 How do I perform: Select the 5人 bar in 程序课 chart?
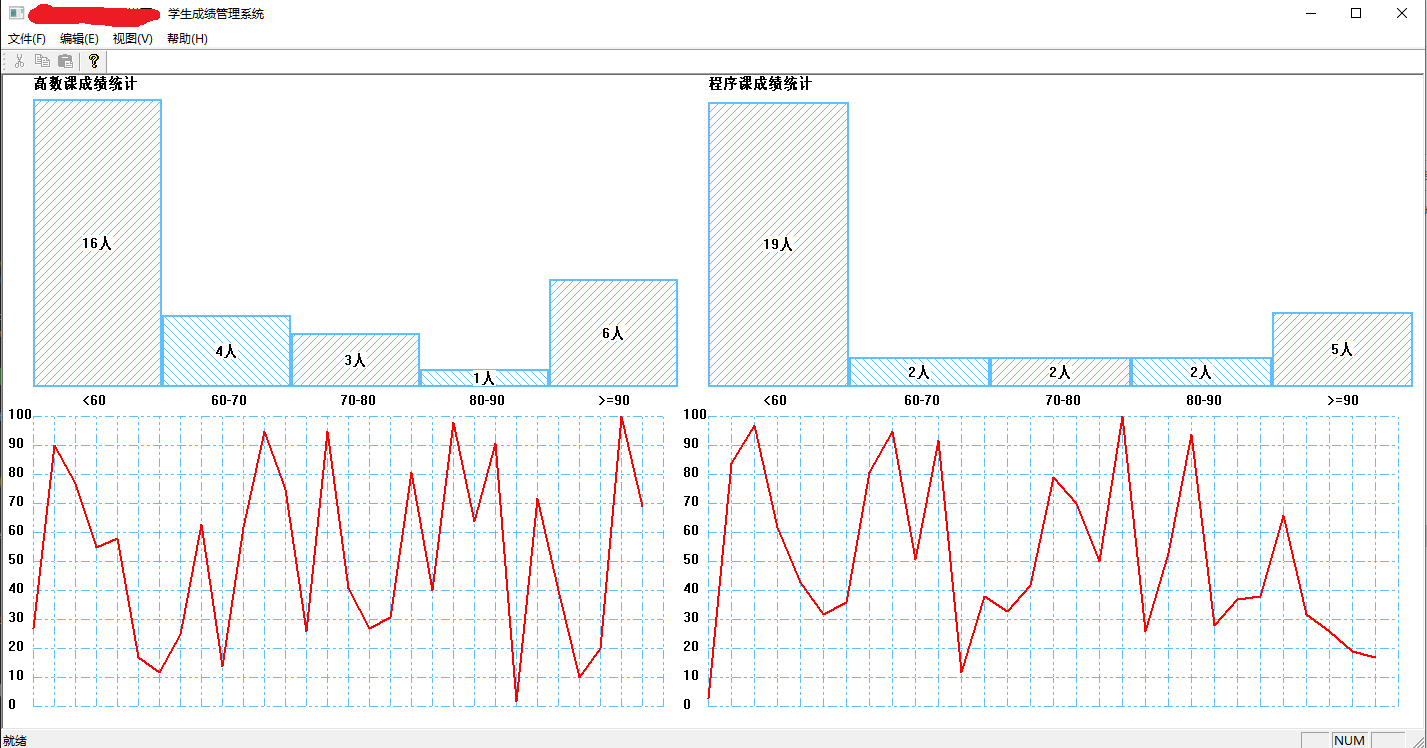tap(1342, 349)
